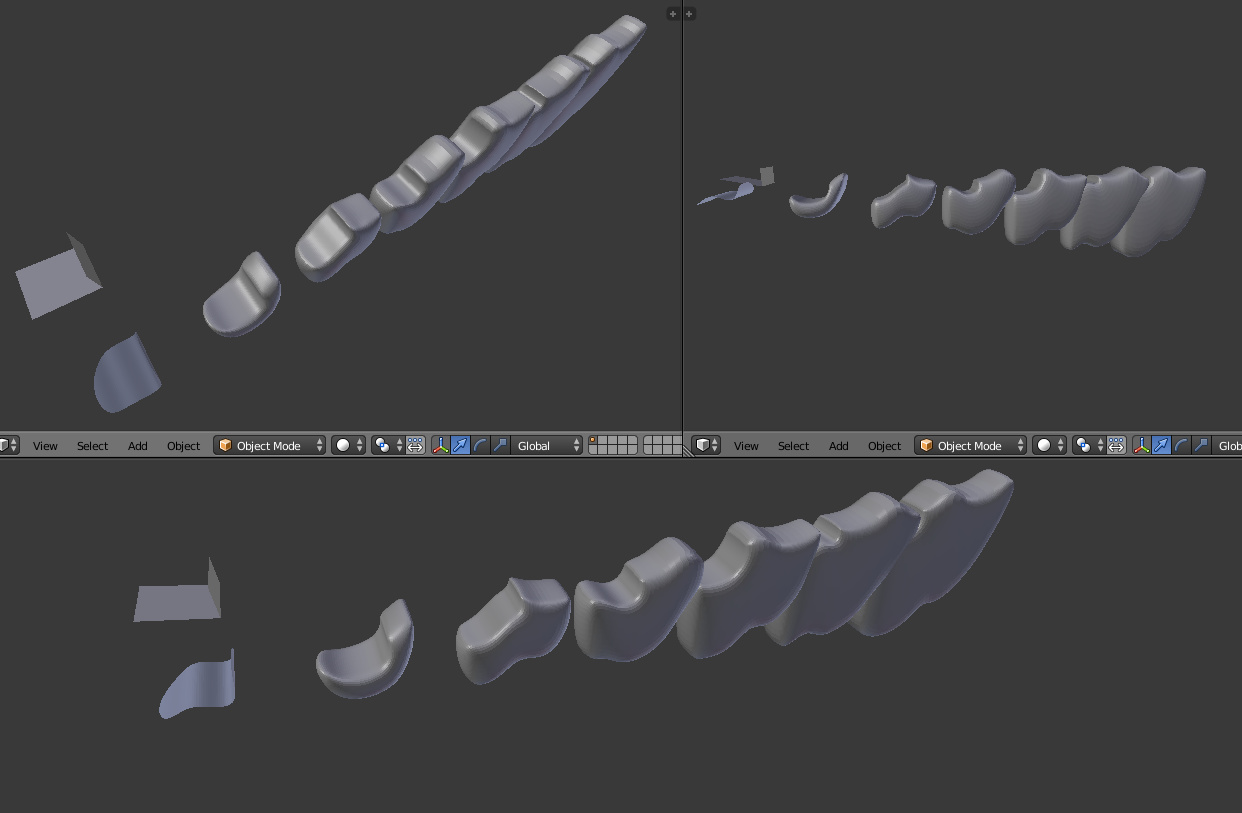Click area split corner widget of top-left viewport
Viewport: 1242px width, 813px height.
673,14
